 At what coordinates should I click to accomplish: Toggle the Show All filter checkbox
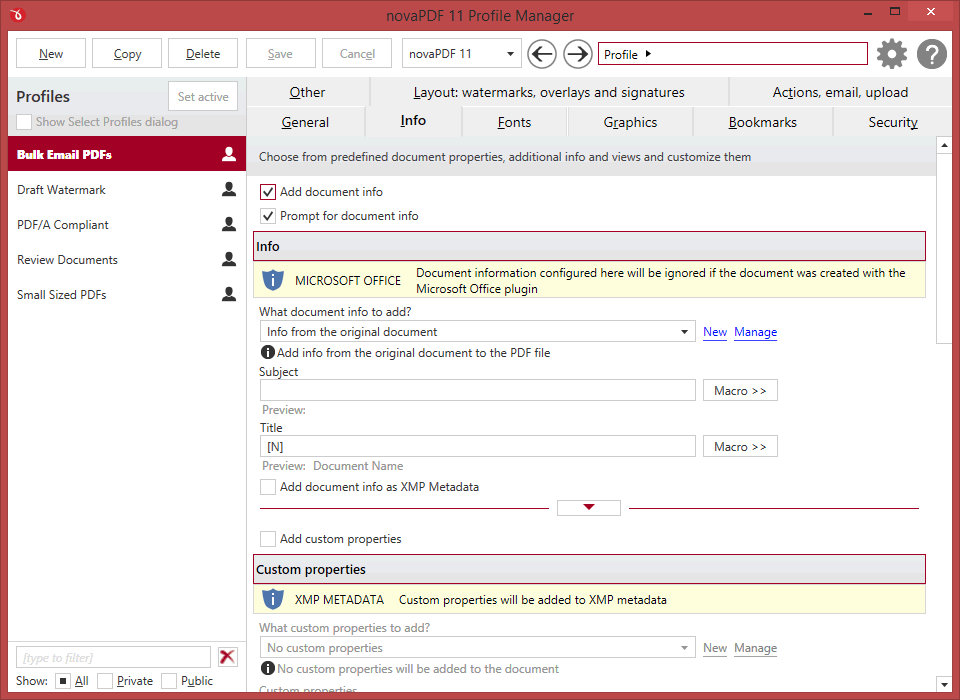tap(62, 680)
